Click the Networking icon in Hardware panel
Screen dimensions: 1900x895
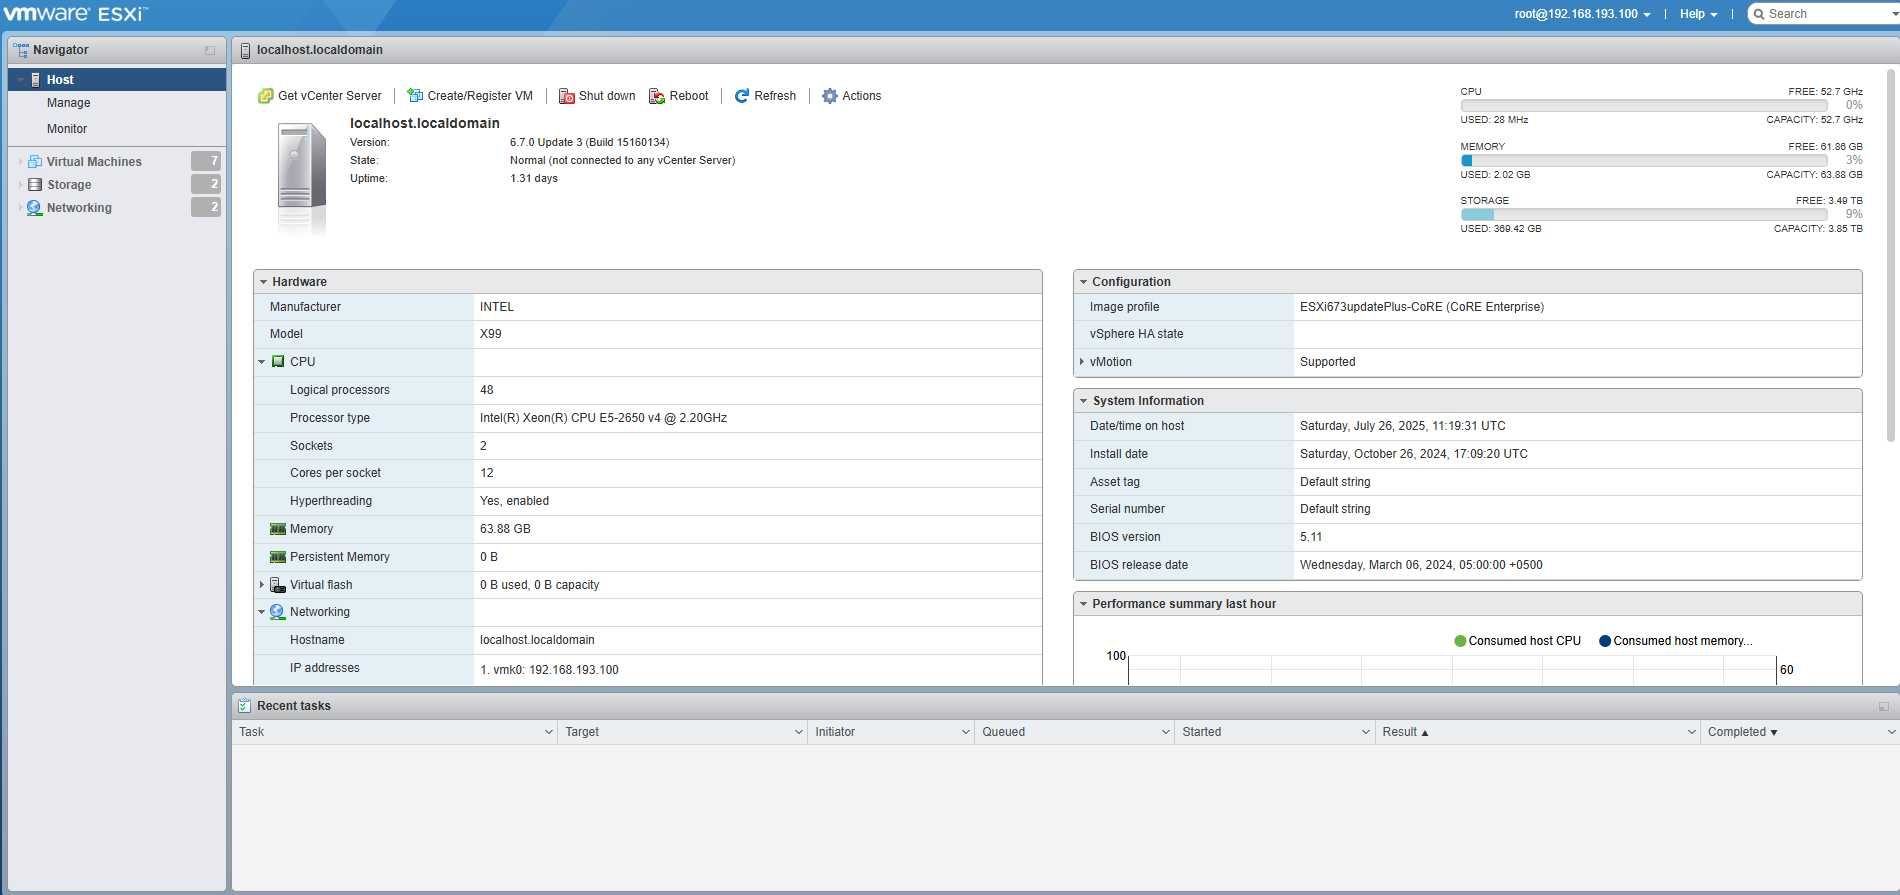[278, 612]
